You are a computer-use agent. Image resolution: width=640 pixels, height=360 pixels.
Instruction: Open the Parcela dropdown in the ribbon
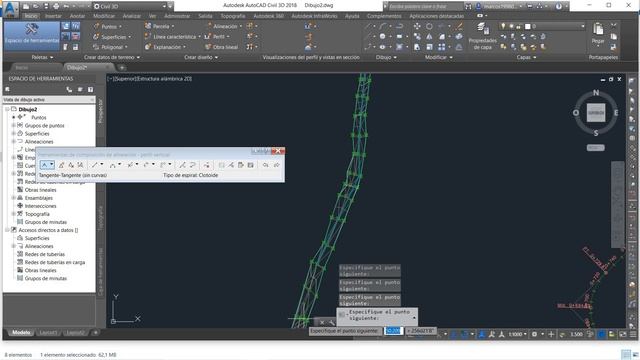click(160, 27)
